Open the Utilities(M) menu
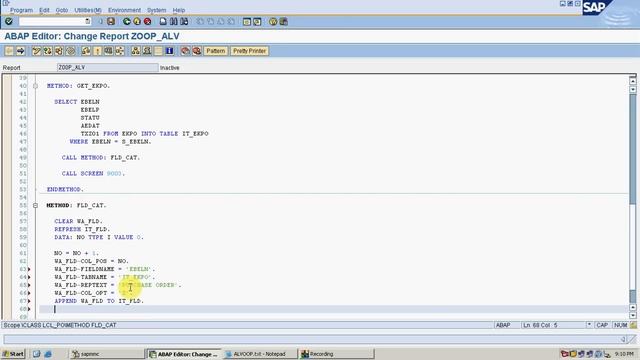Viewport: 640px width, 360px height. (88, 10)
